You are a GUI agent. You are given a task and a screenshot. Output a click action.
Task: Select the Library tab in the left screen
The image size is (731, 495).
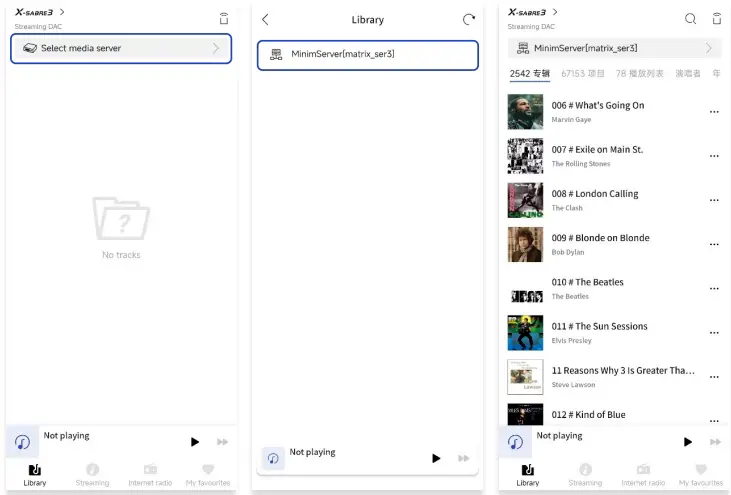(x=35, y=475)
